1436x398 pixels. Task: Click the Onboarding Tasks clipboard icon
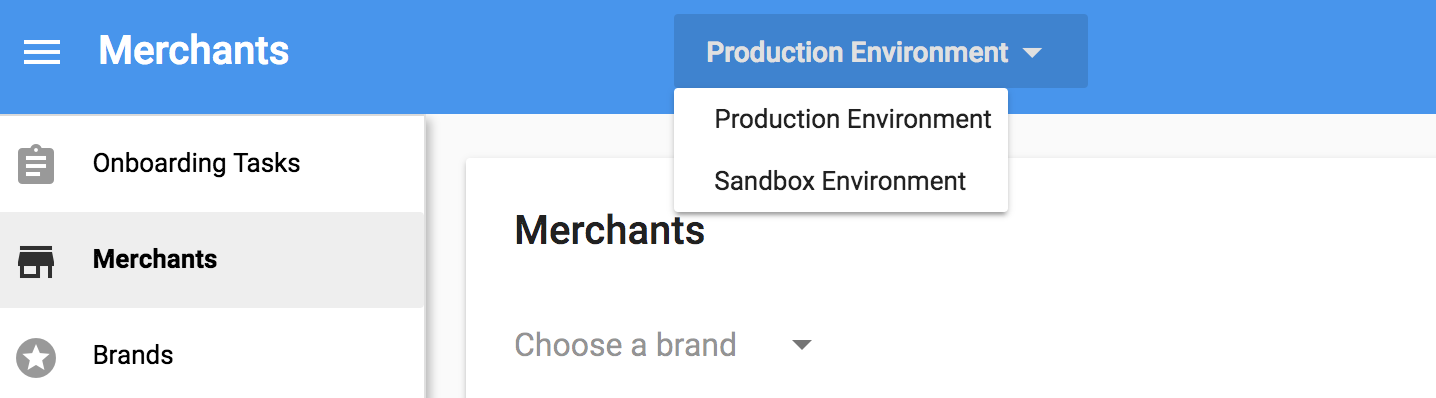pyautogui.click(x=37, y=164)
